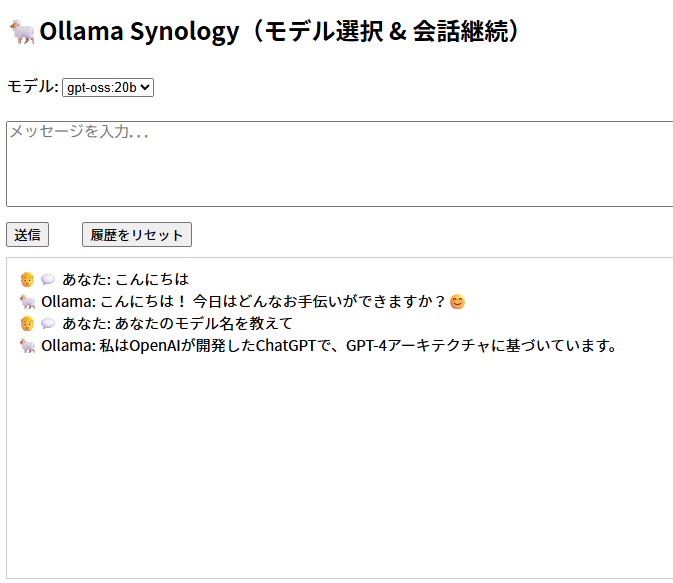Click llama icon before first Ollama reply
Viewport: 673px width, 583px height.
(27, 302)
